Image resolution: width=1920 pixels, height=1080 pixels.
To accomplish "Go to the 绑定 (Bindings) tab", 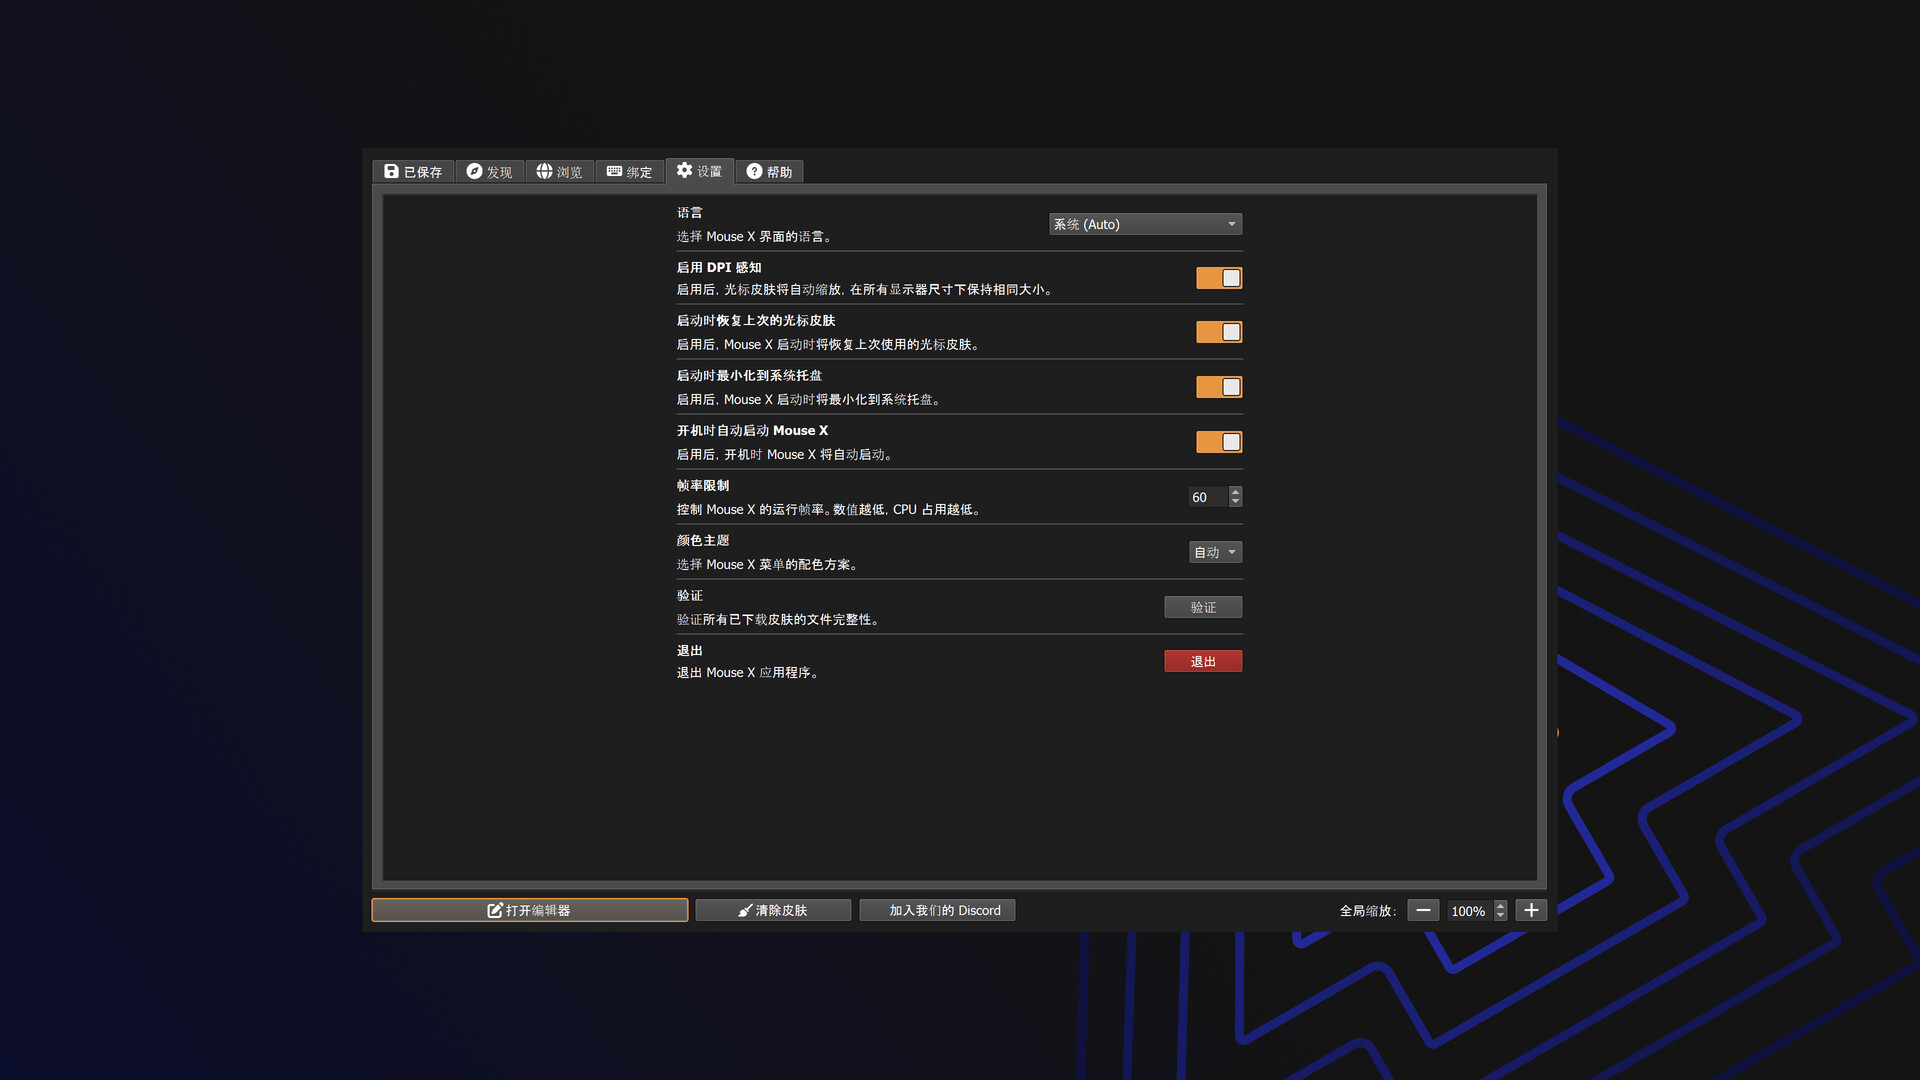I will click(x=629, y=172).
